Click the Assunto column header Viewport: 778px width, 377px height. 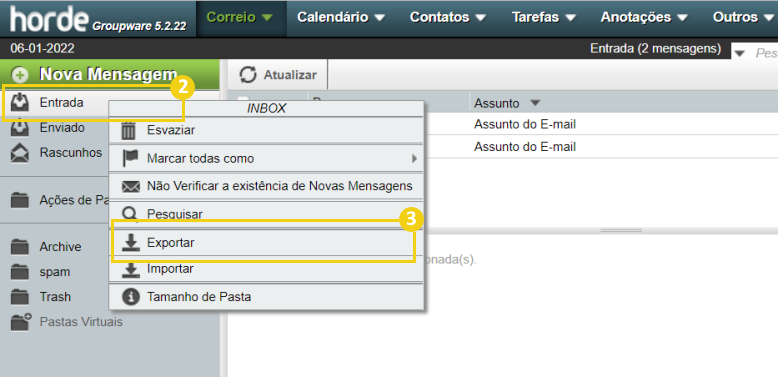(497, 103)
